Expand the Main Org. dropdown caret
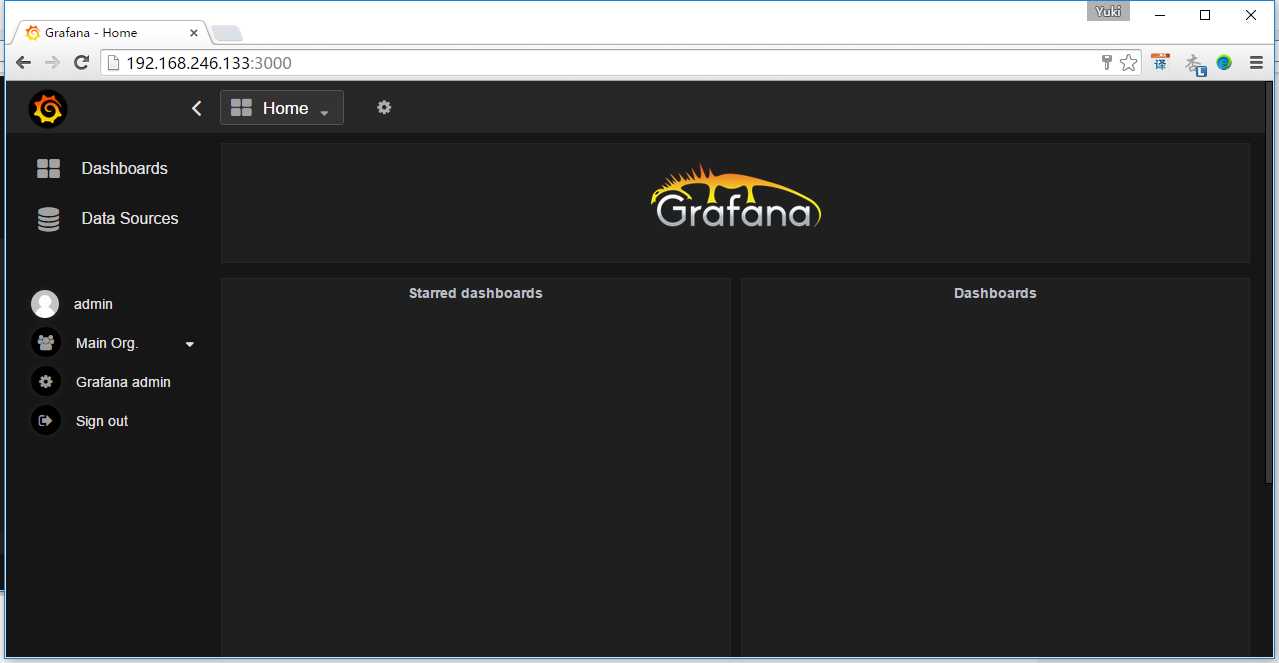Viewport: 1279px width, 663px height. [190, 344]
